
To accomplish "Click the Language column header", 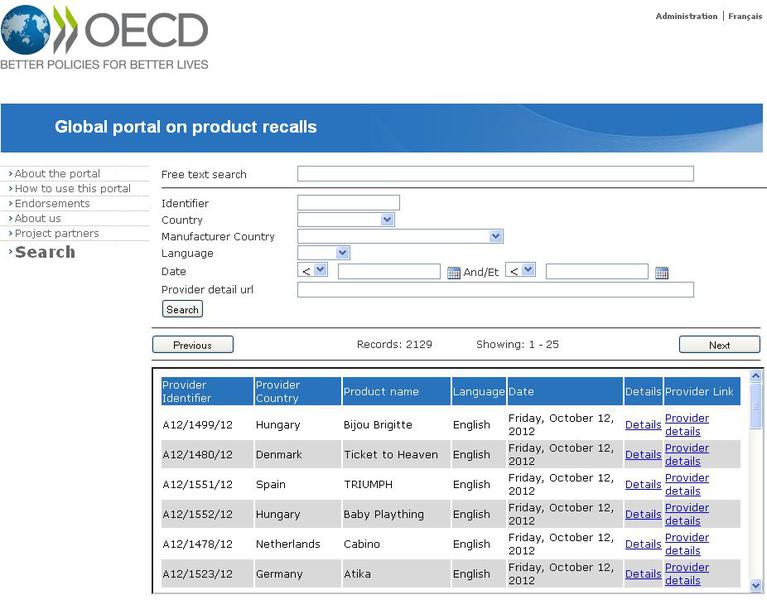I will click(478, 391).
